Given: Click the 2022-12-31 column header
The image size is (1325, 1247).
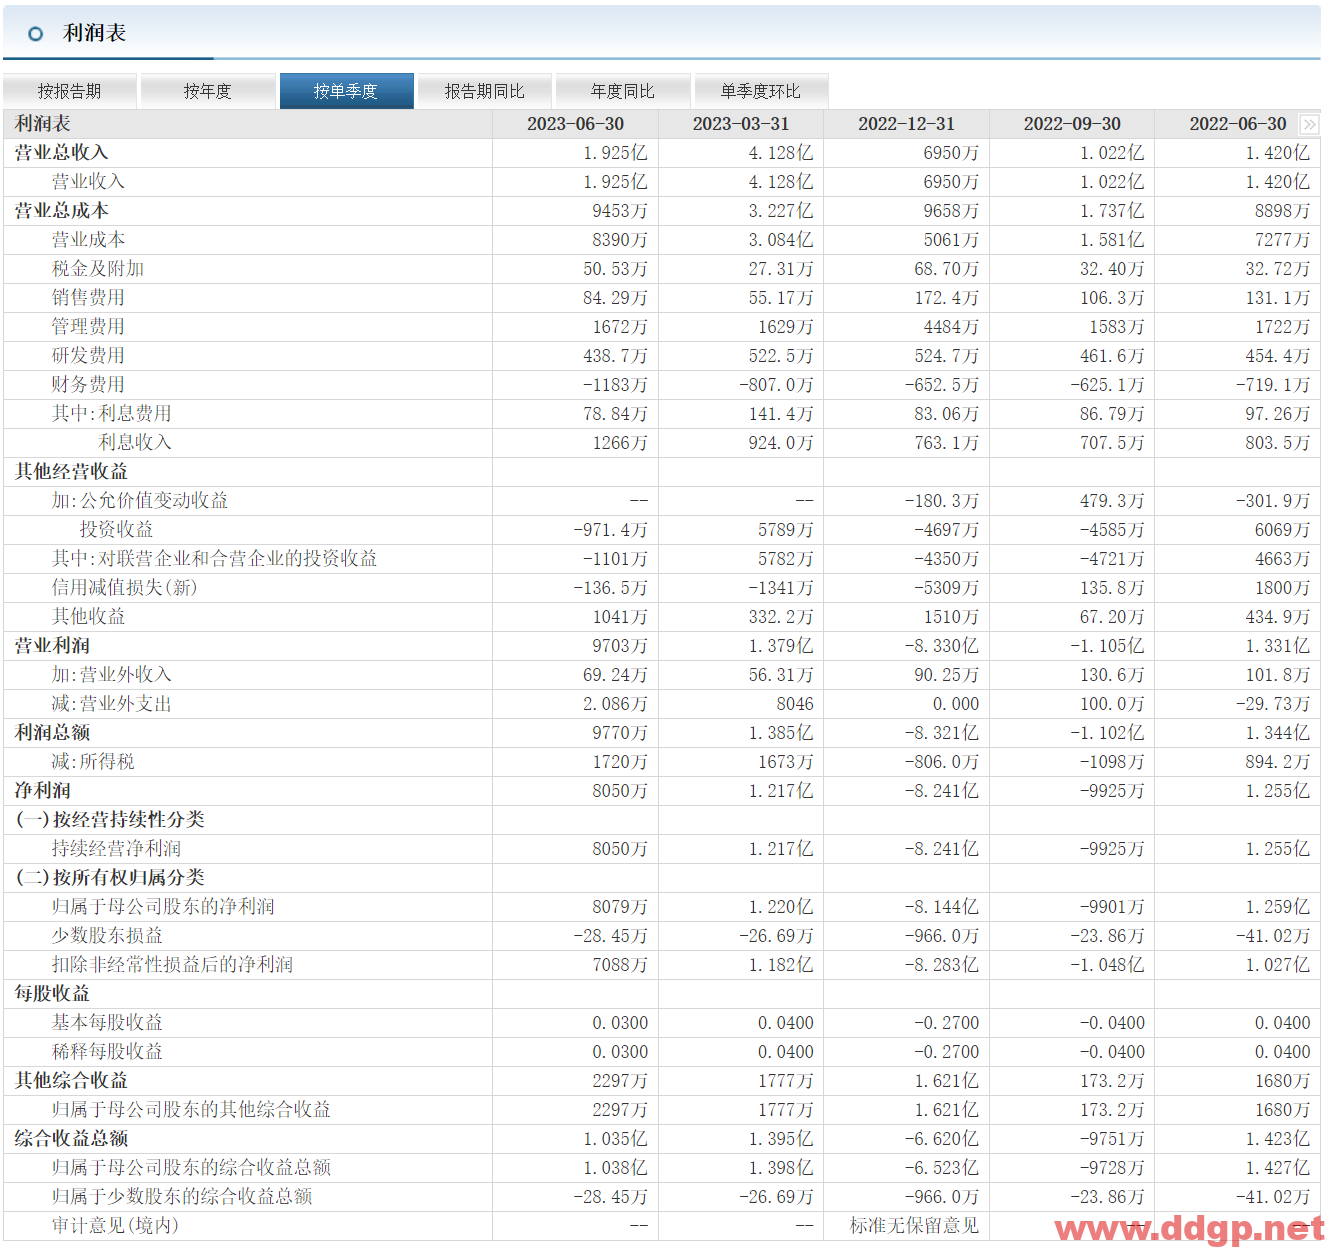Looking at the screenshot, I should point(907,124).
